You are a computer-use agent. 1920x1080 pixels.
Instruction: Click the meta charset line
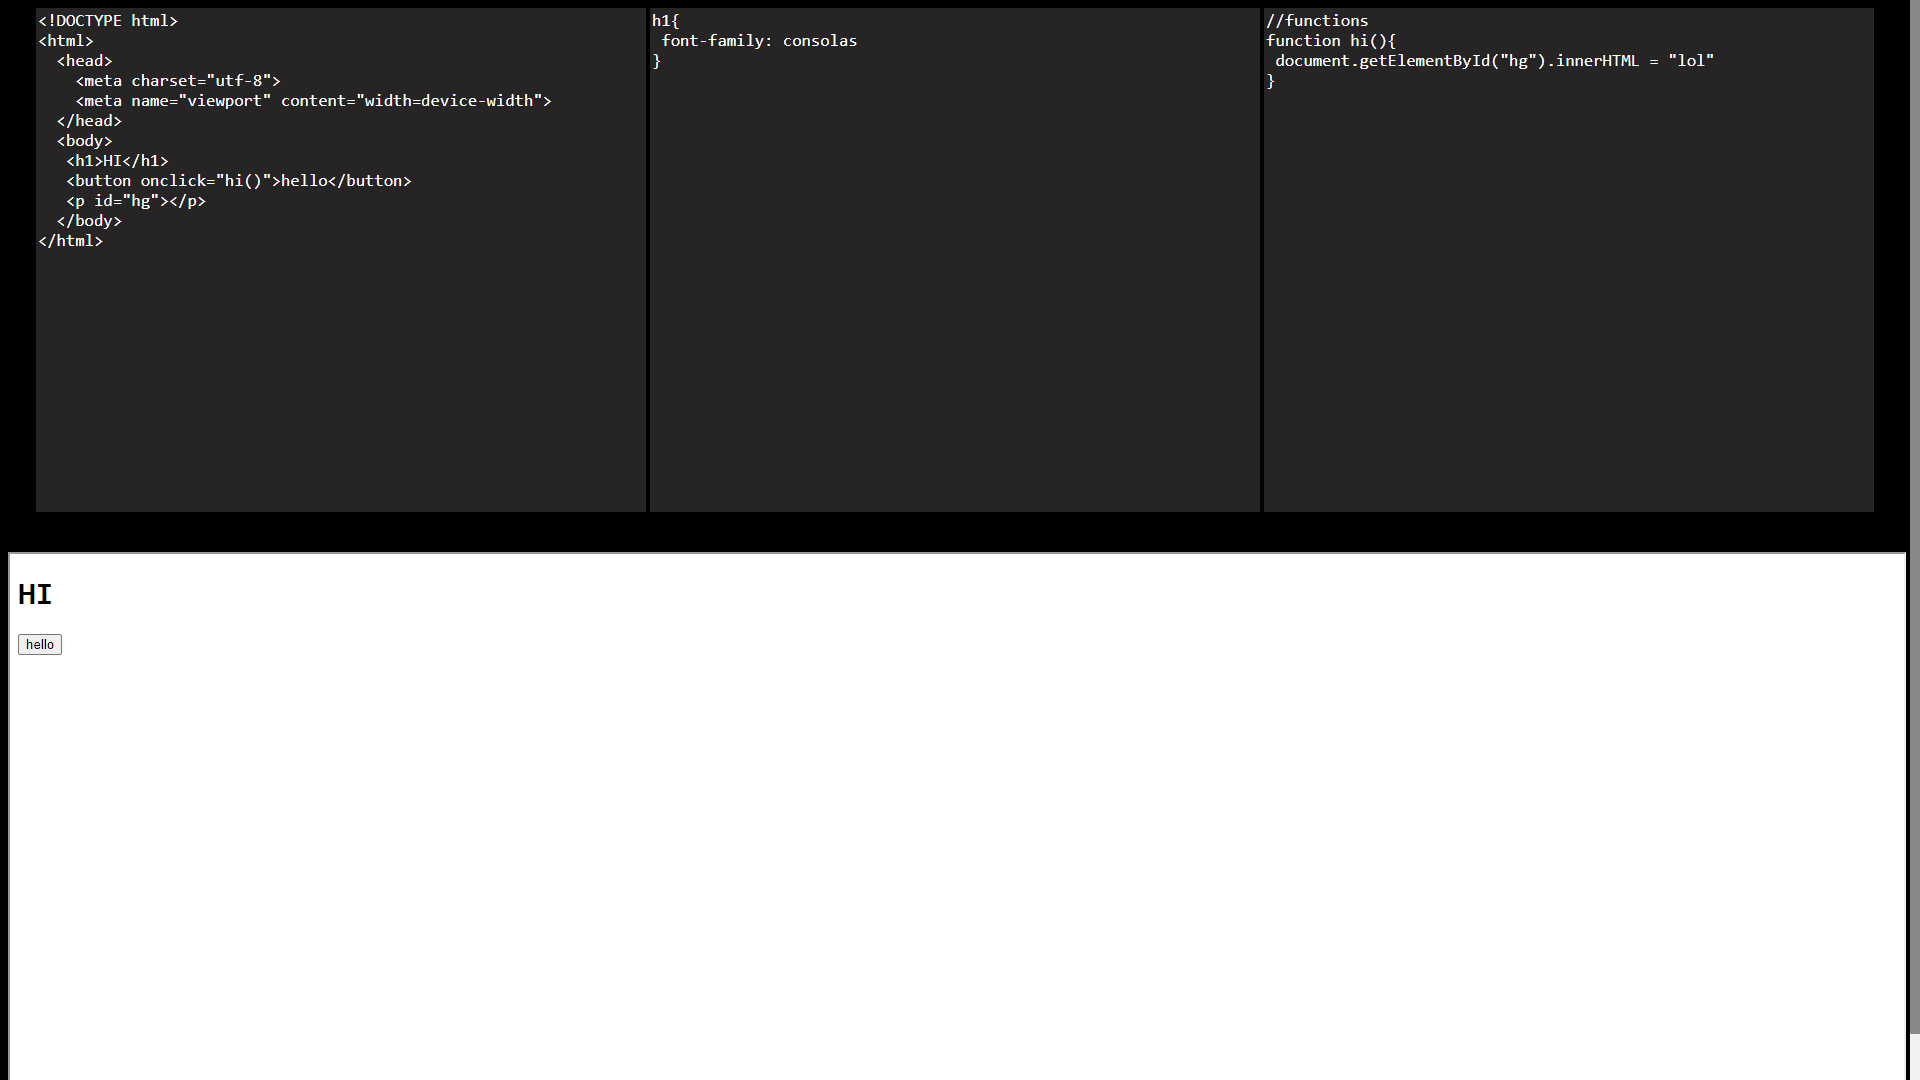point(178,80)
